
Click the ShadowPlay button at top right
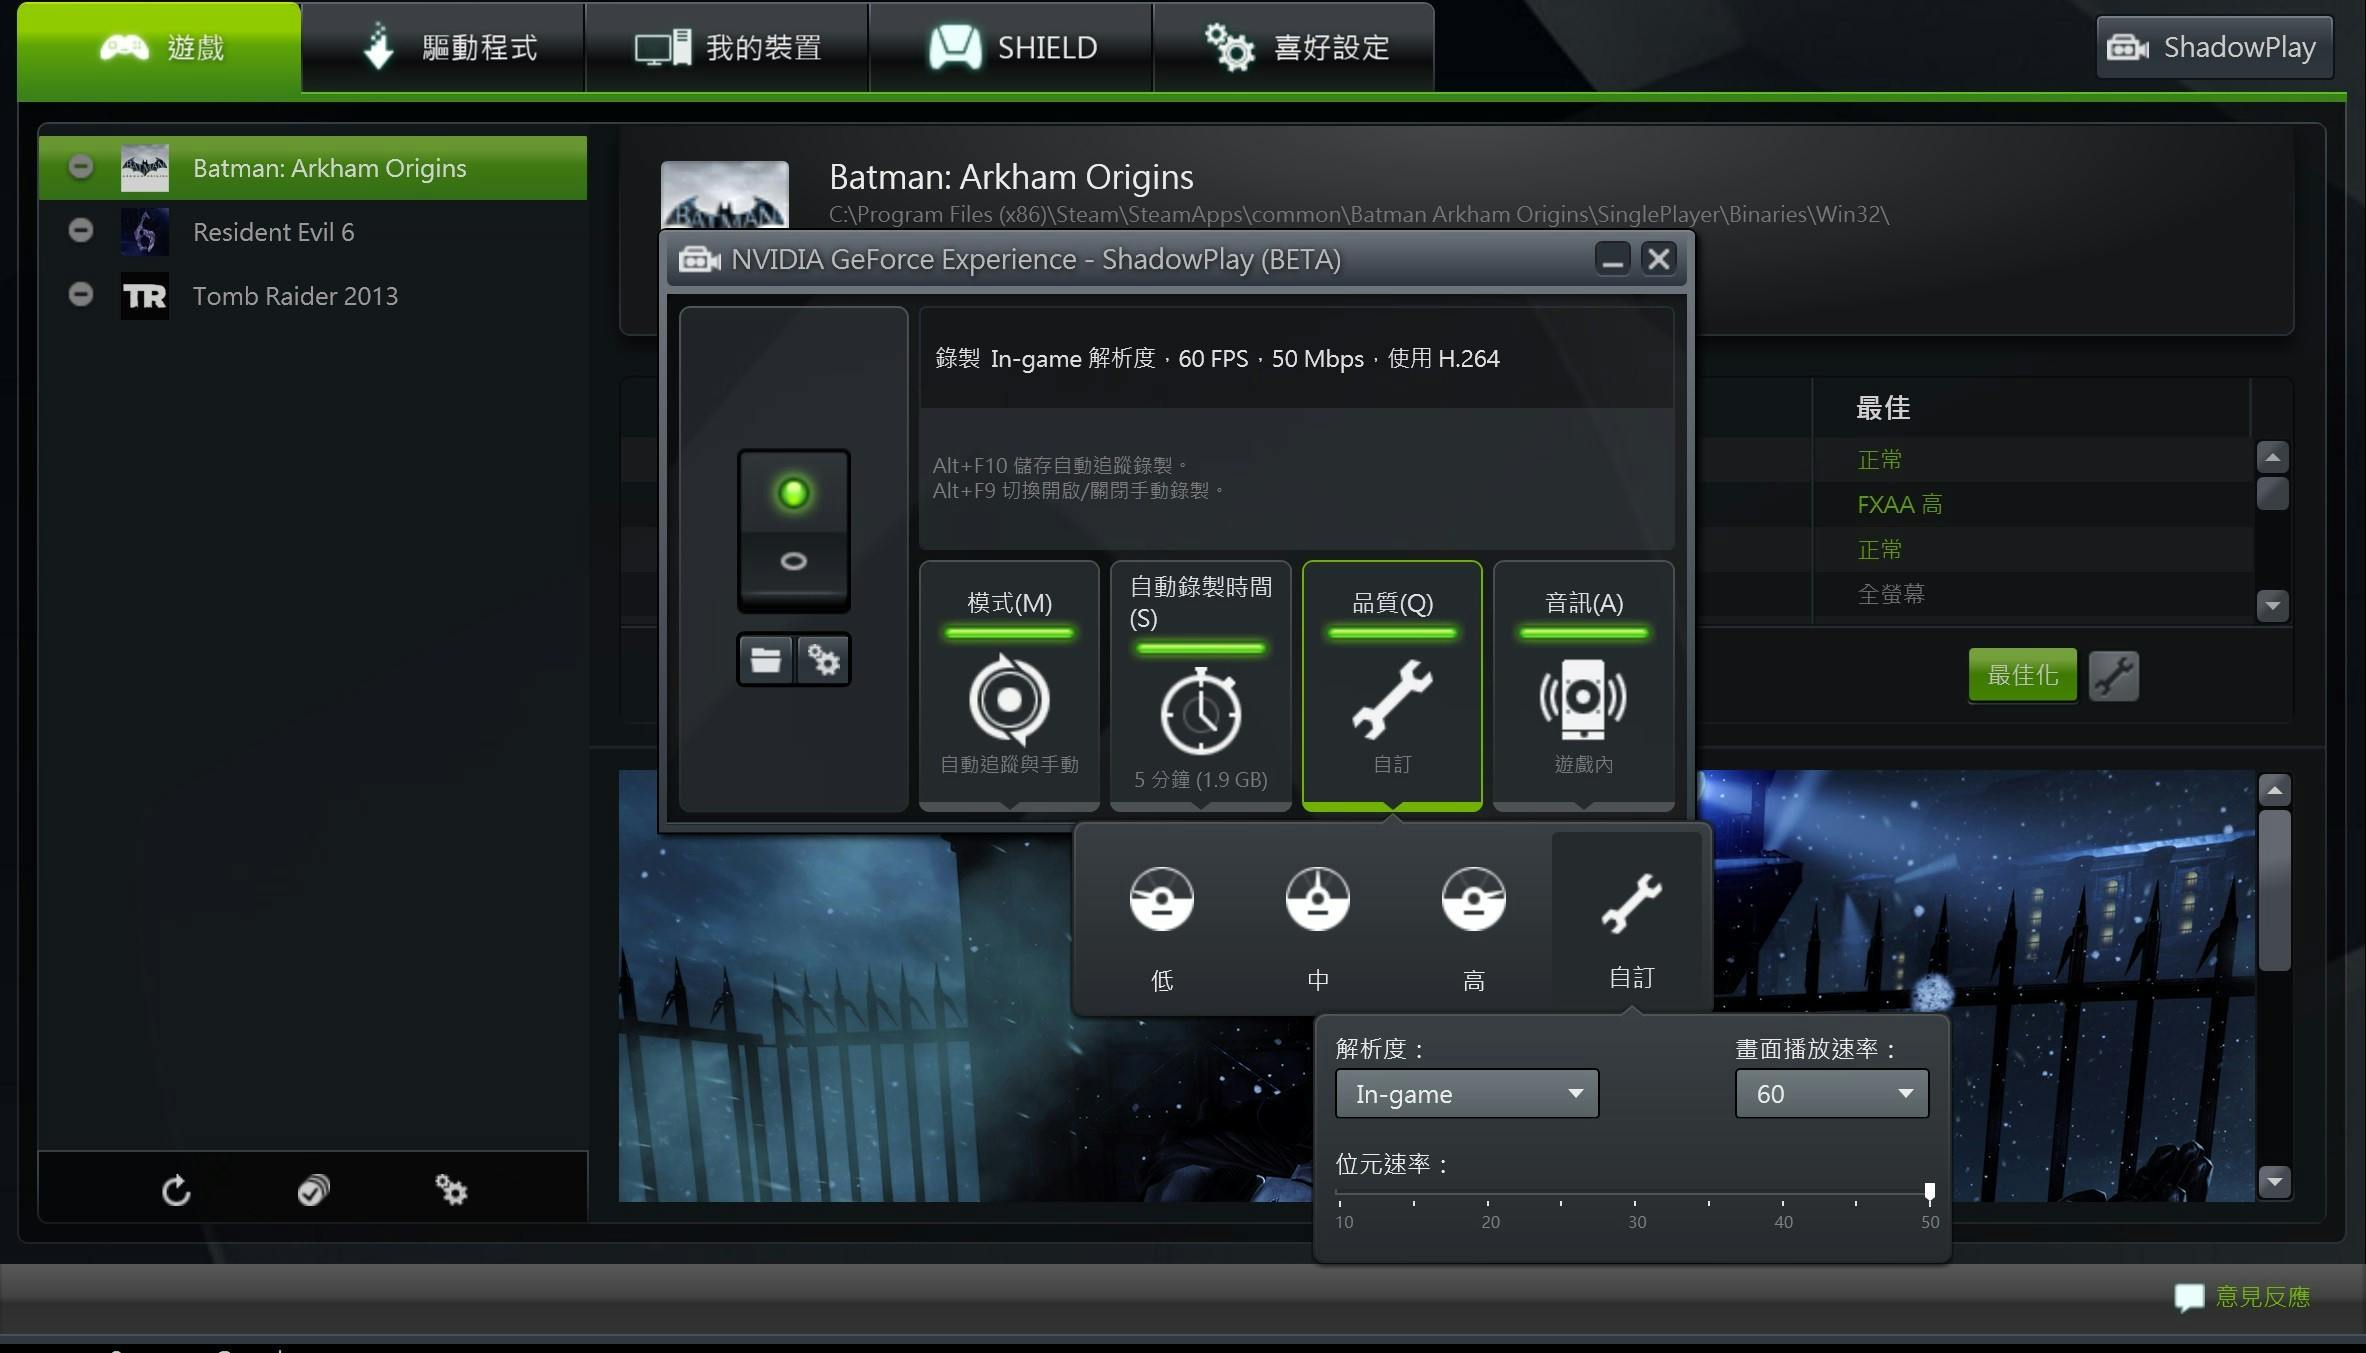coord(2213,47)
